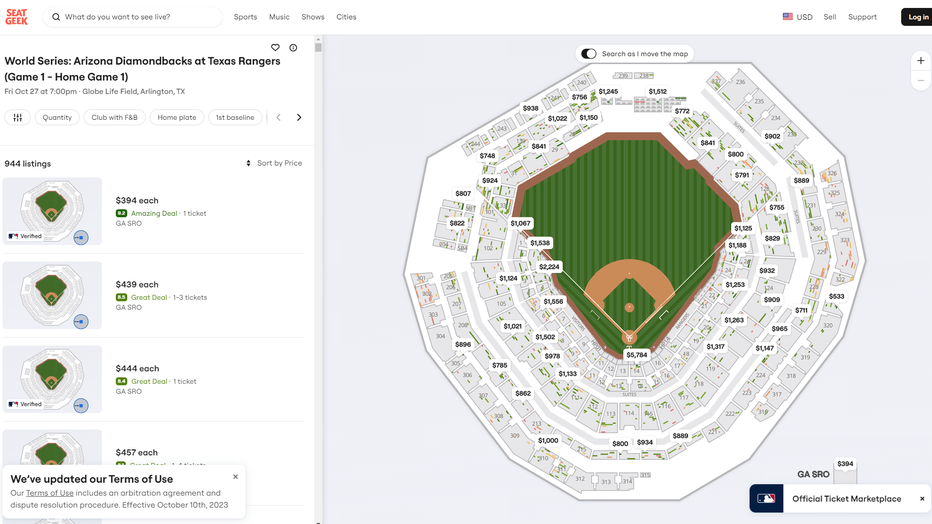Open the Sports menu
Image resolution: width=932 pixels, height=524 pixels.
pos(245,17)
